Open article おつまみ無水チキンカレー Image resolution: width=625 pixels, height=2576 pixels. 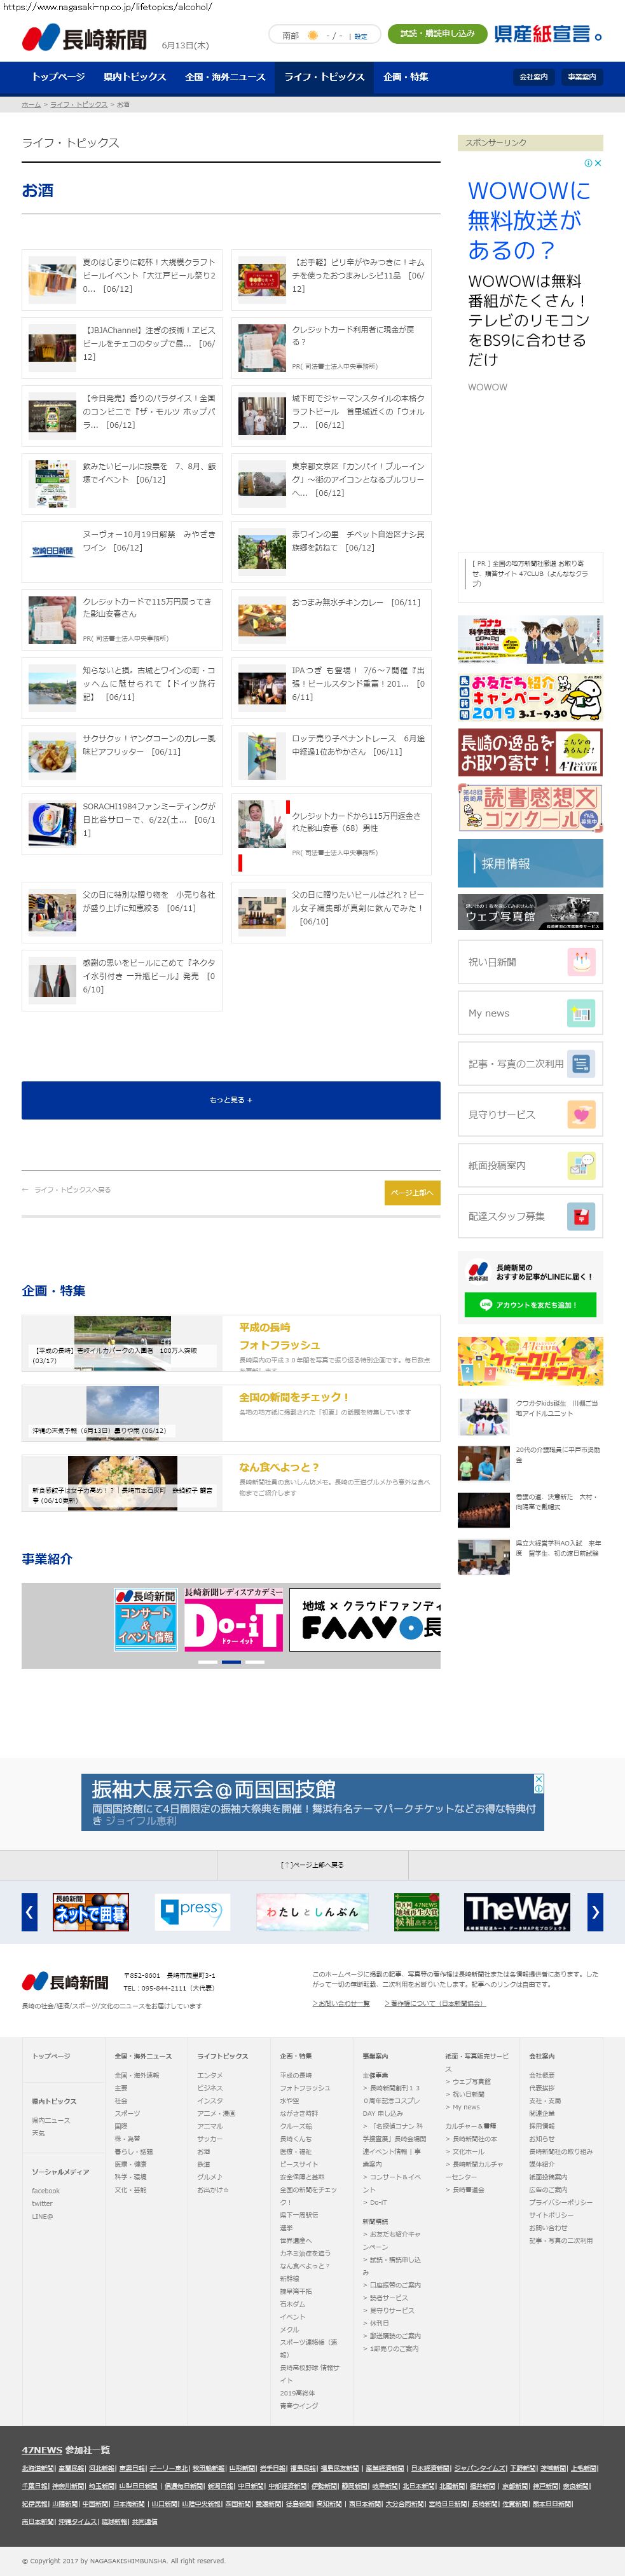[x=331, y=620]
